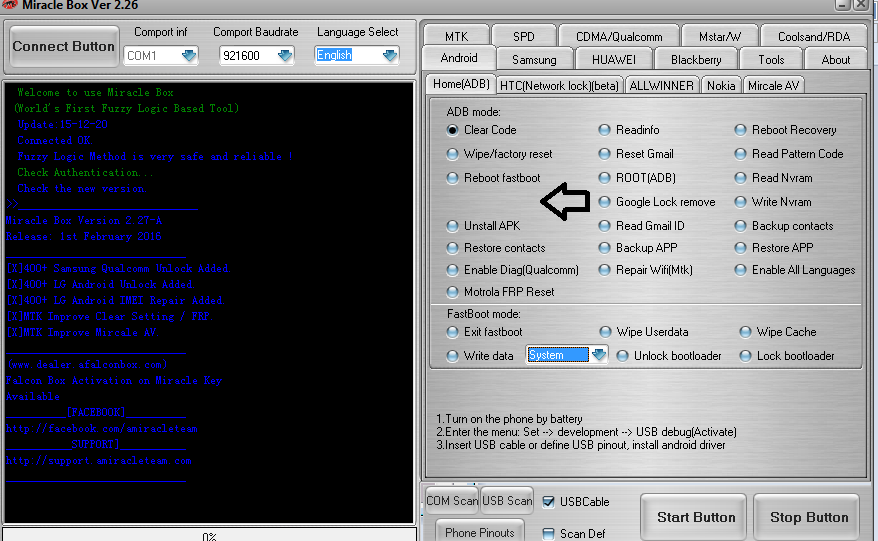
Task: Choose Wipe/factory reset radio button
Action: (453, 154)
